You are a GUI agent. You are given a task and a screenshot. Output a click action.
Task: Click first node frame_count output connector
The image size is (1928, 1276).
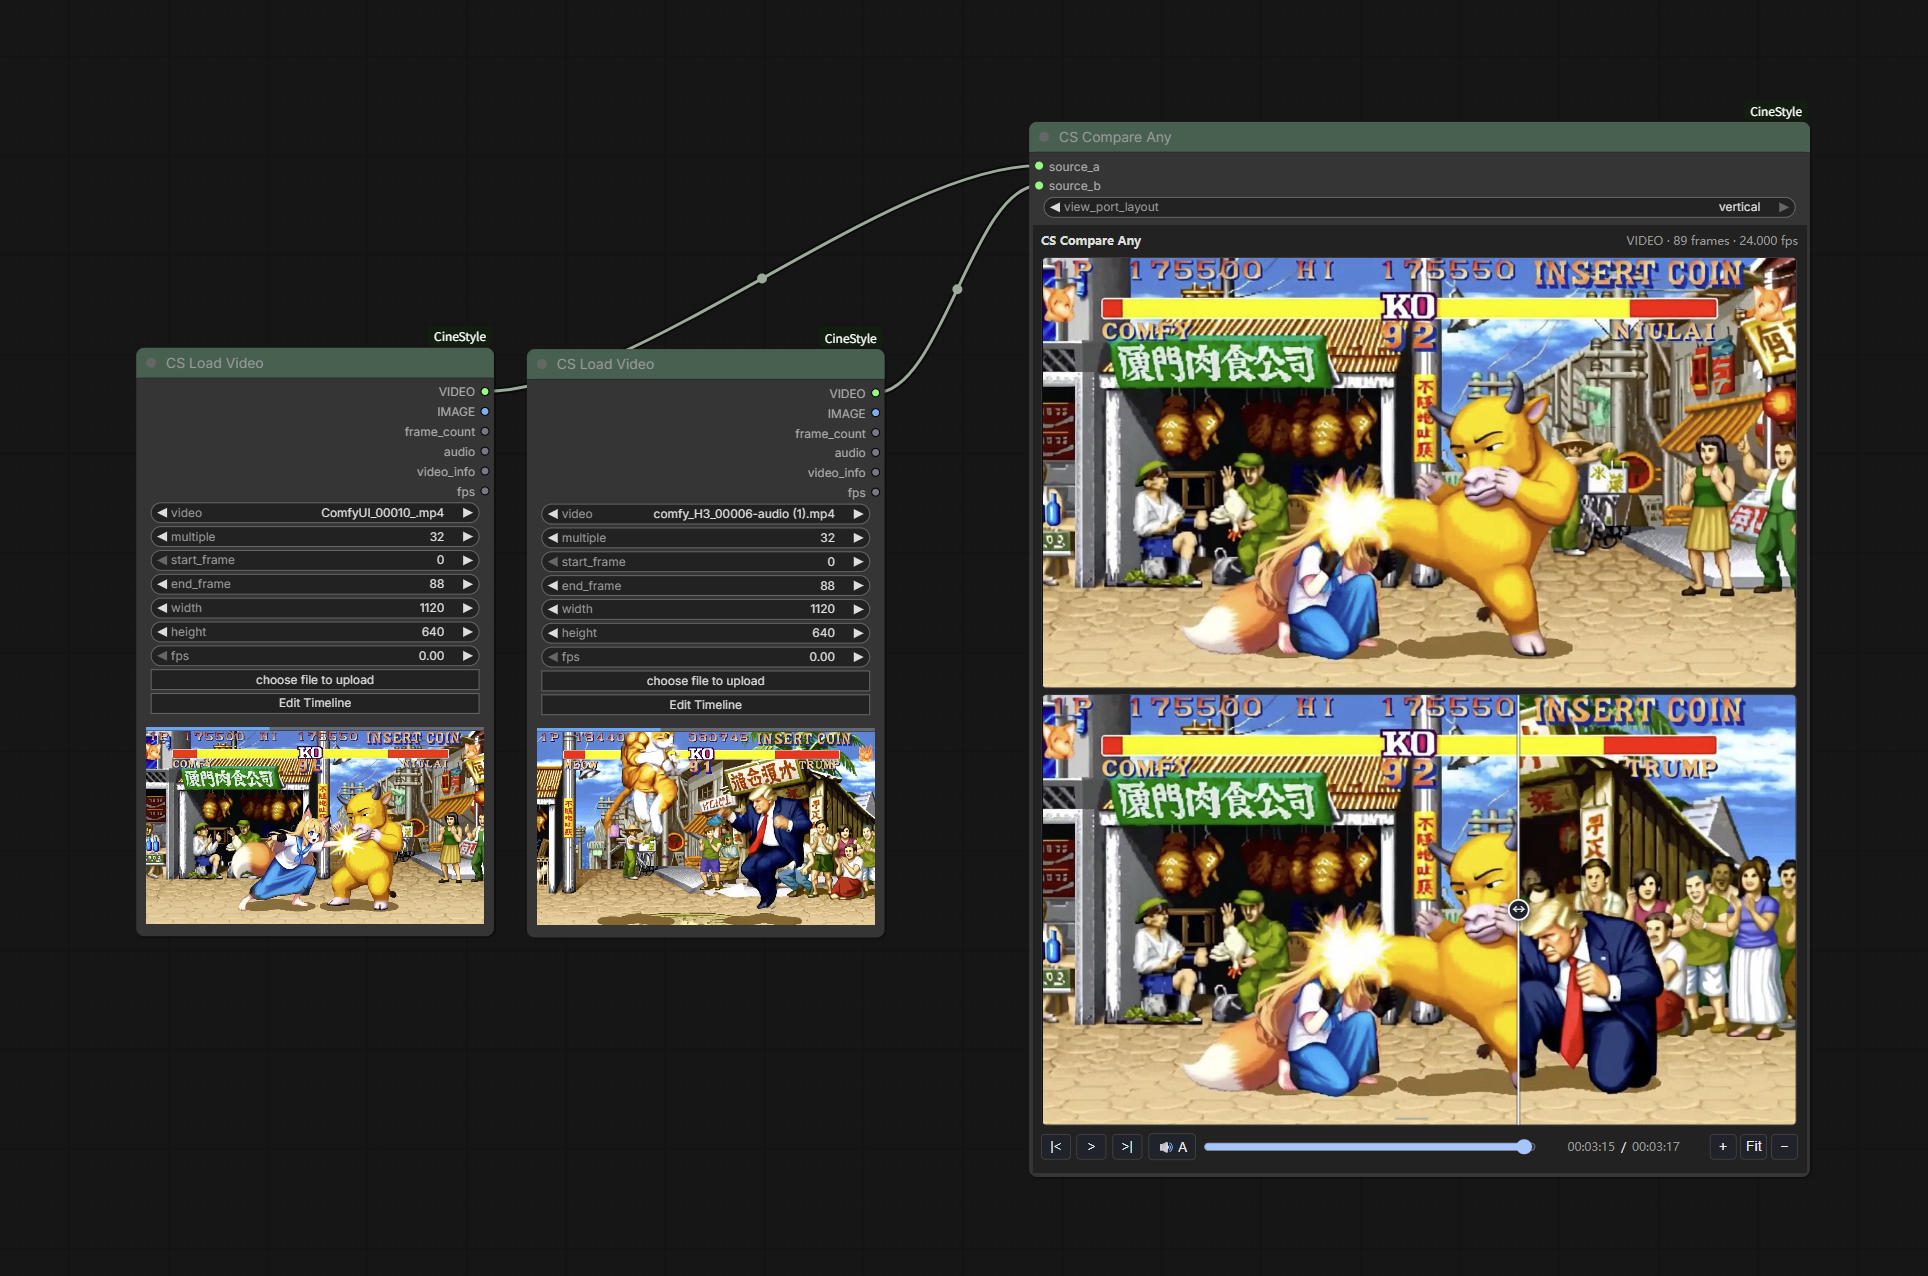(485, 432)
